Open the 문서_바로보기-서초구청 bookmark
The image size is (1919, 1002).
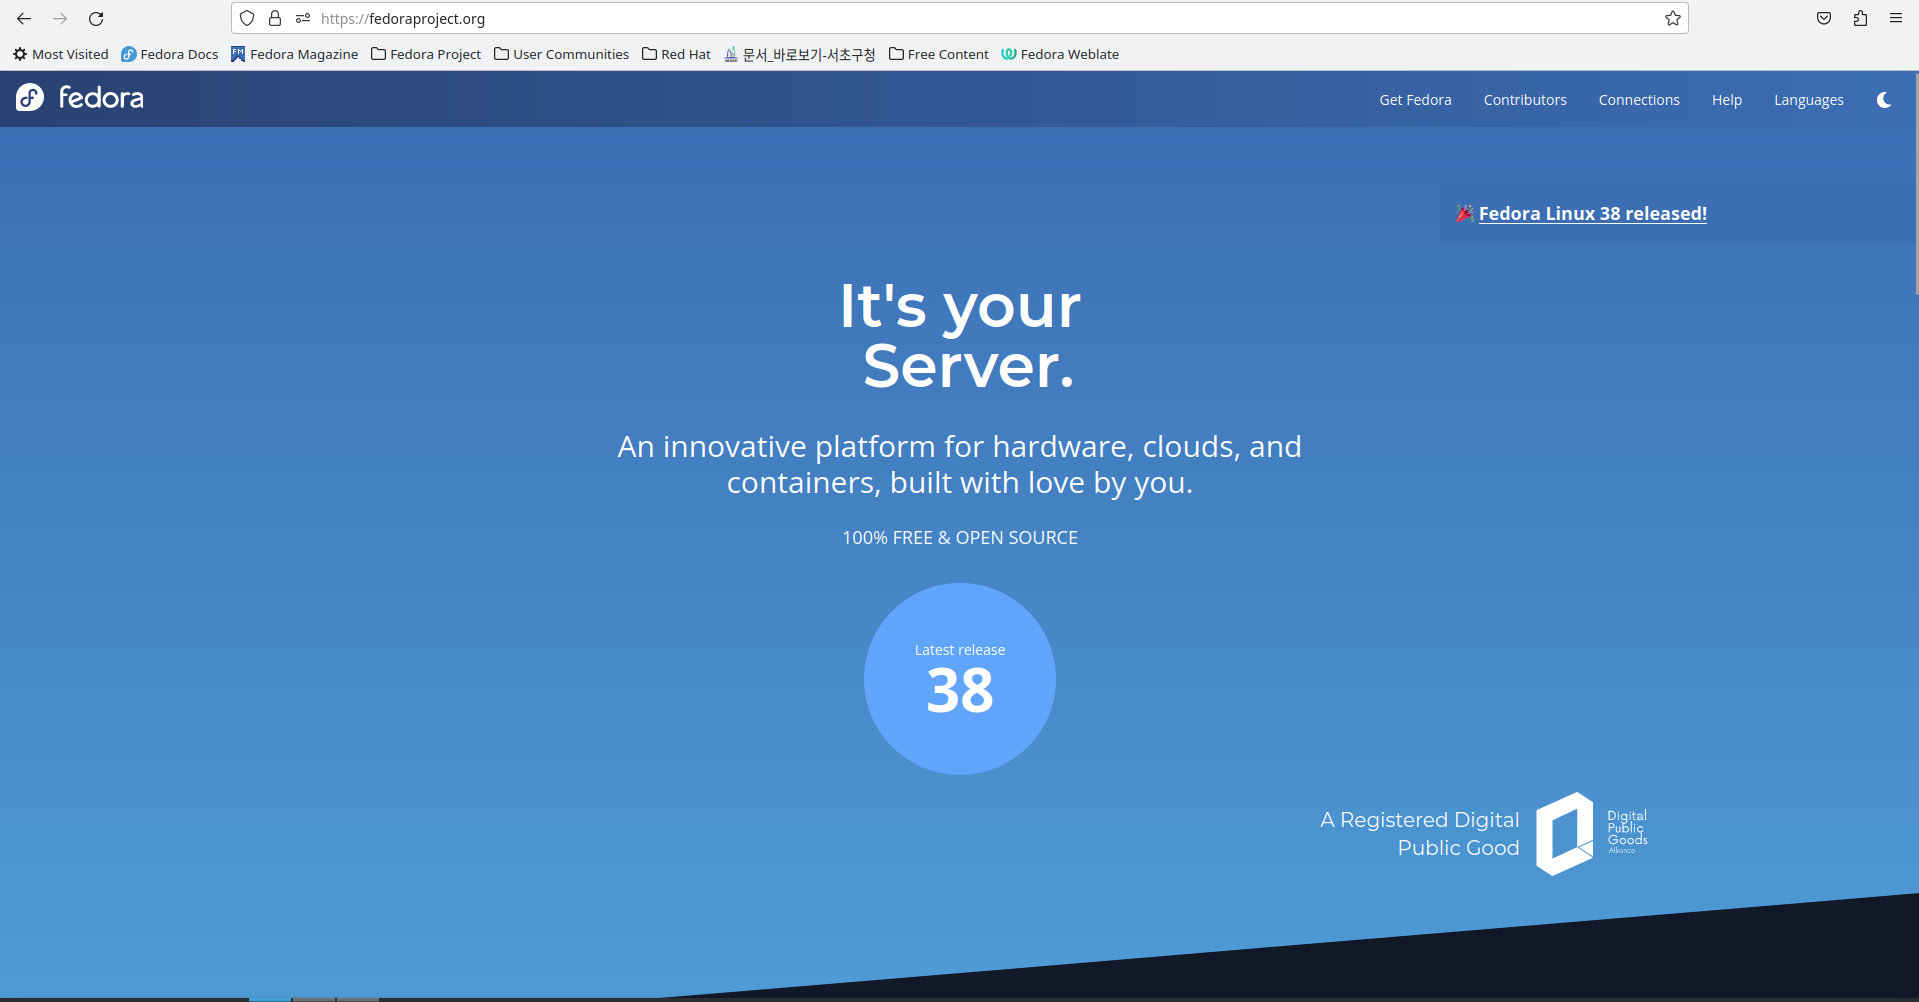click(x=800, y=54)
